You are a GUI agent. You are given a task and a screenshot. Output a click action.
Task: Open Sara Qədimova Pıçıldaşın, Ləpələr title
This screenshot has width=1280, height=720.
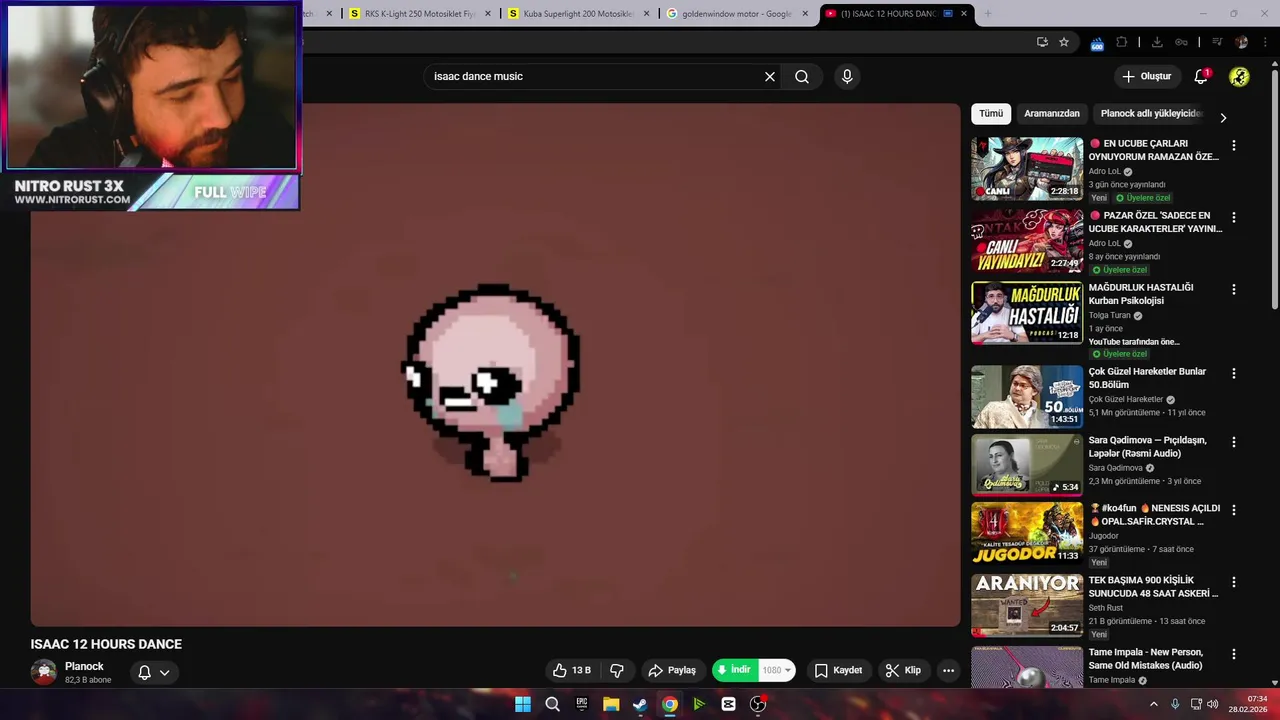coord(1148,446)
